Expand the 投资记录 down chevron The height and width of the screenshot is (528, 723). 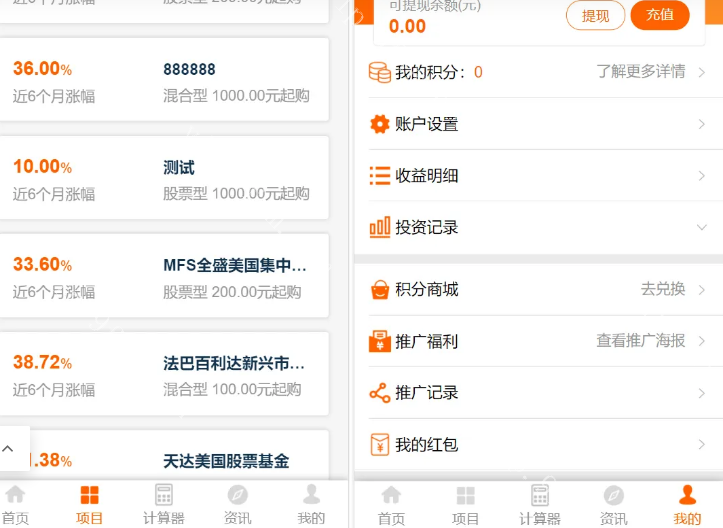point(702,227)
